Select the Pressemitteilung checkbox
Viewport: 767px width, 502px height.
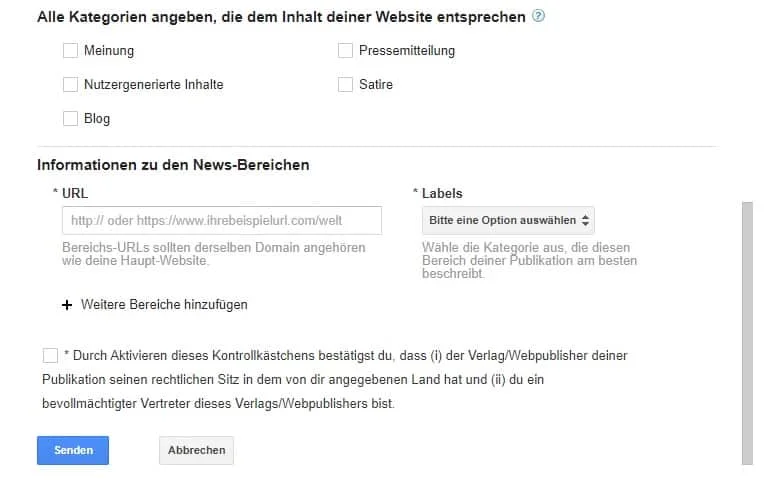(x=345, y=50)
